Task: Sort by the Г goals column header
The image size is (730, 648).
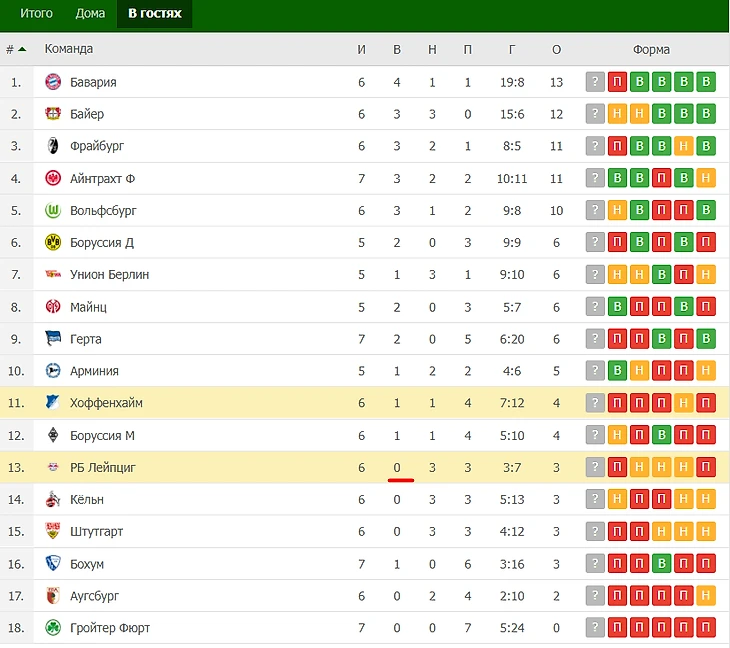Action: [x=512, y=49]
